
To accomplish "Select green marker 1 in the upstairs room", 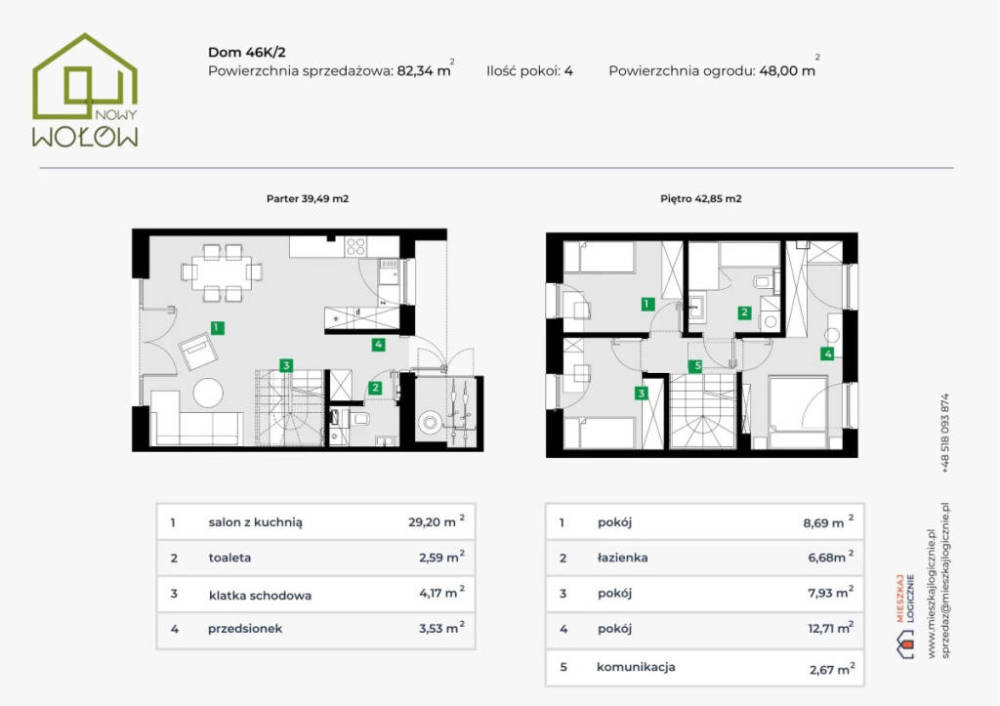I will 647,304.
